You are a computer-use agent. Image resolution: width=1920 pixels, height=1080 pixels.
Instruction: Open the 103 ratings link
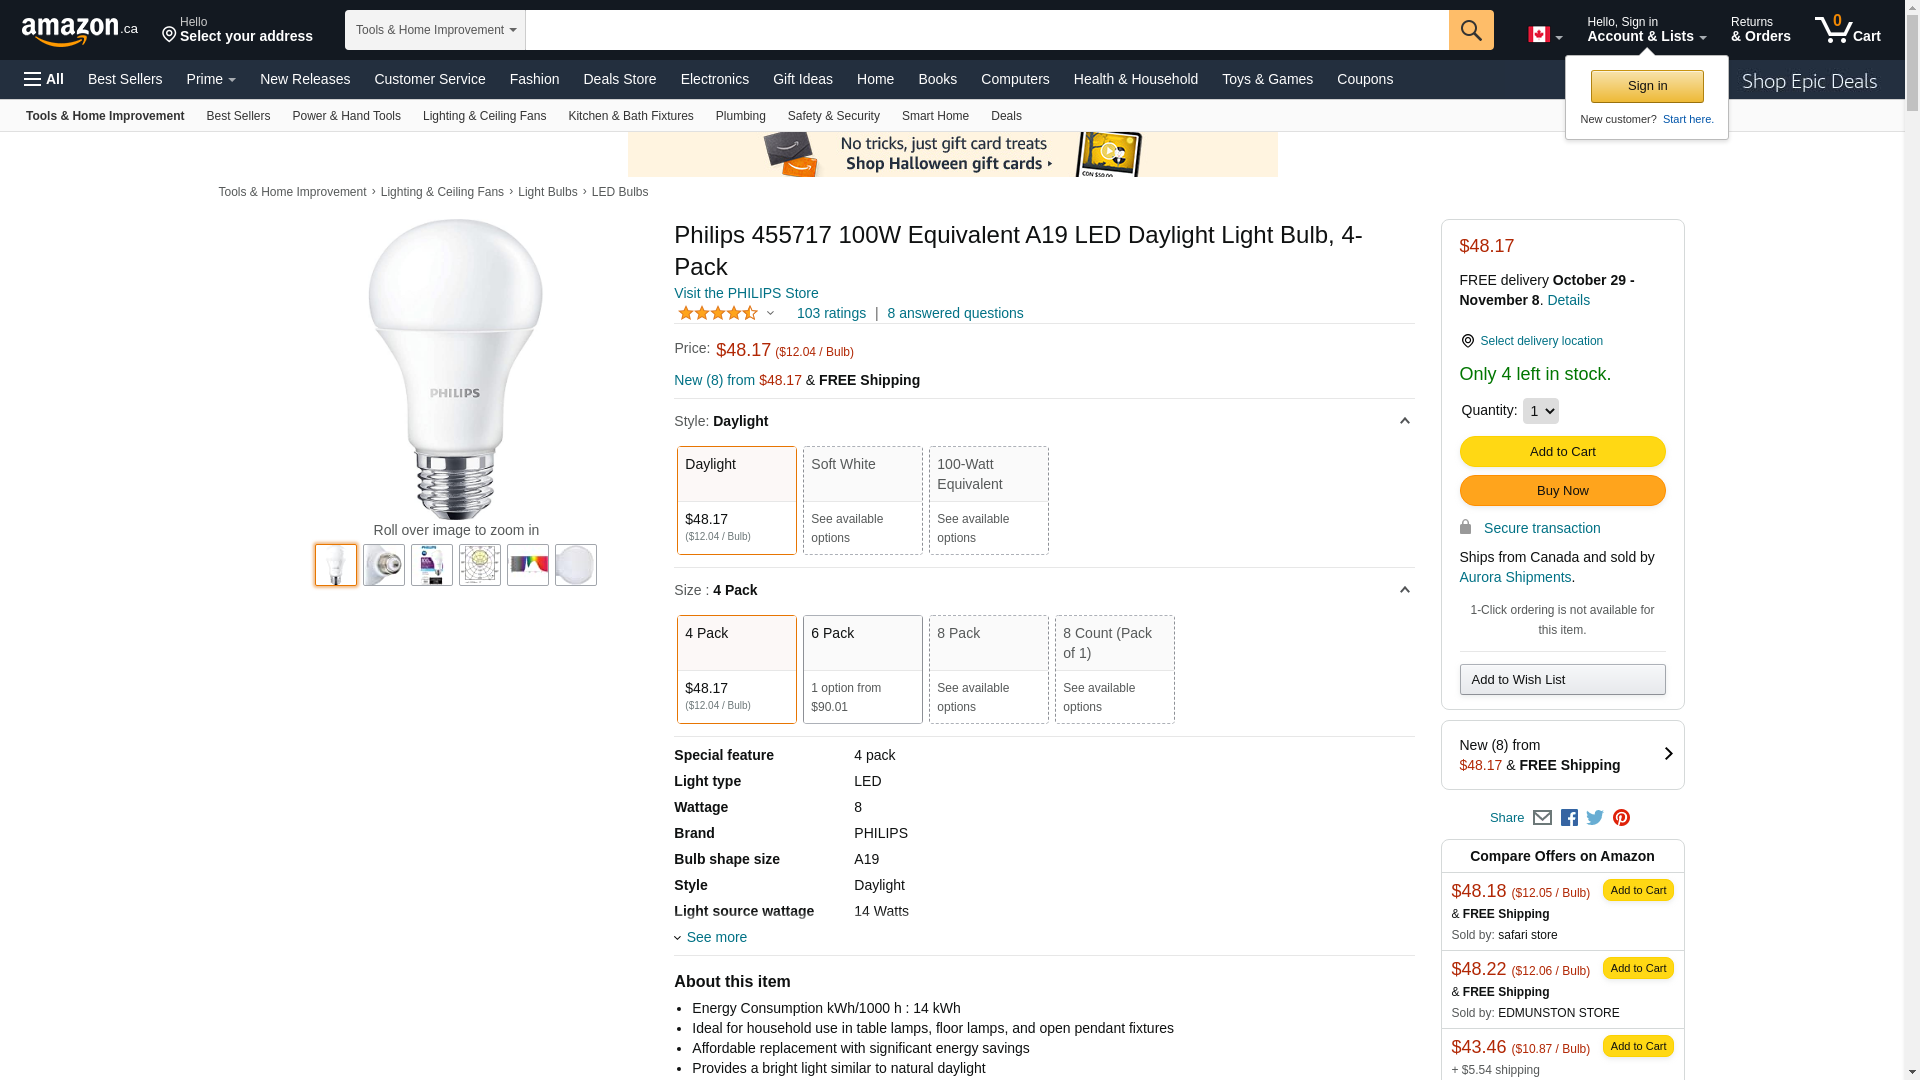(x=831, y=313)
